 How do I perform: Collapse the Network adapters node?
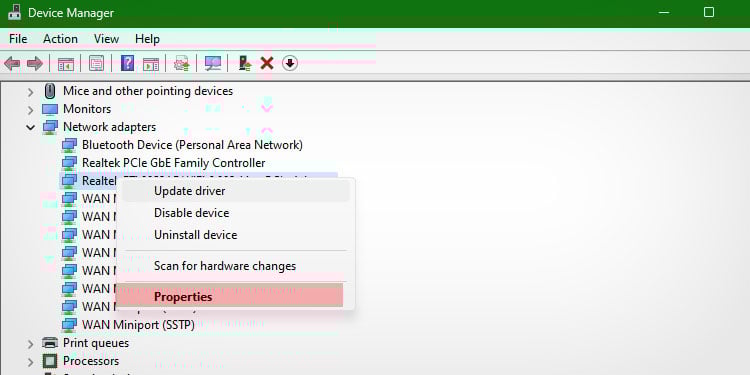(31, 128)
